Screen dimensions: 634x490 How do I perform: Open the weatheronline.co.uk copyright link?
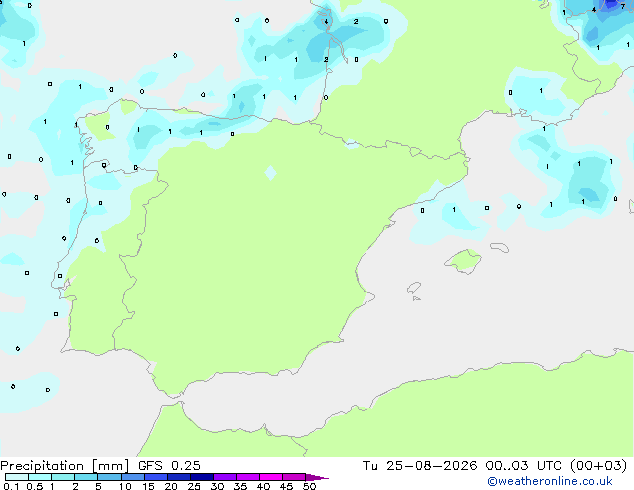549,481
